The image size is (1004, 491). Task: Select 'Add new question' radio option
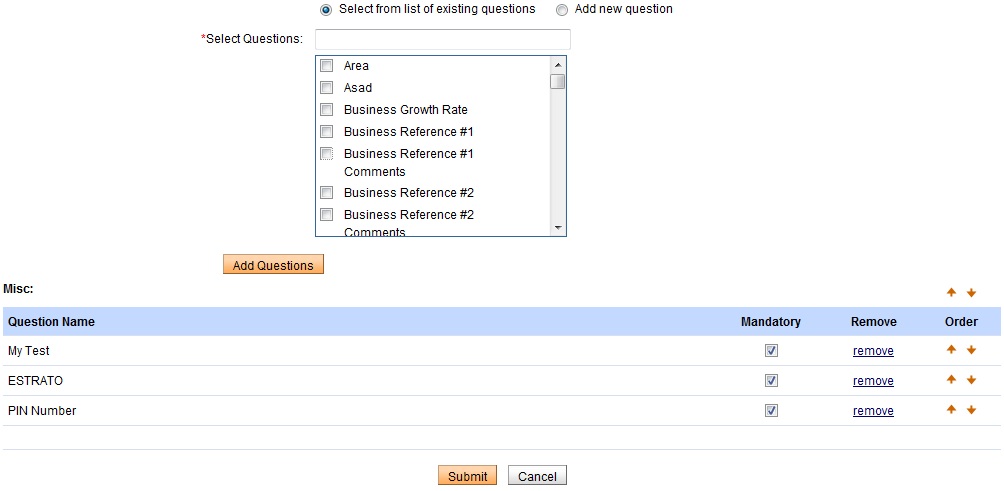point(562,10)
